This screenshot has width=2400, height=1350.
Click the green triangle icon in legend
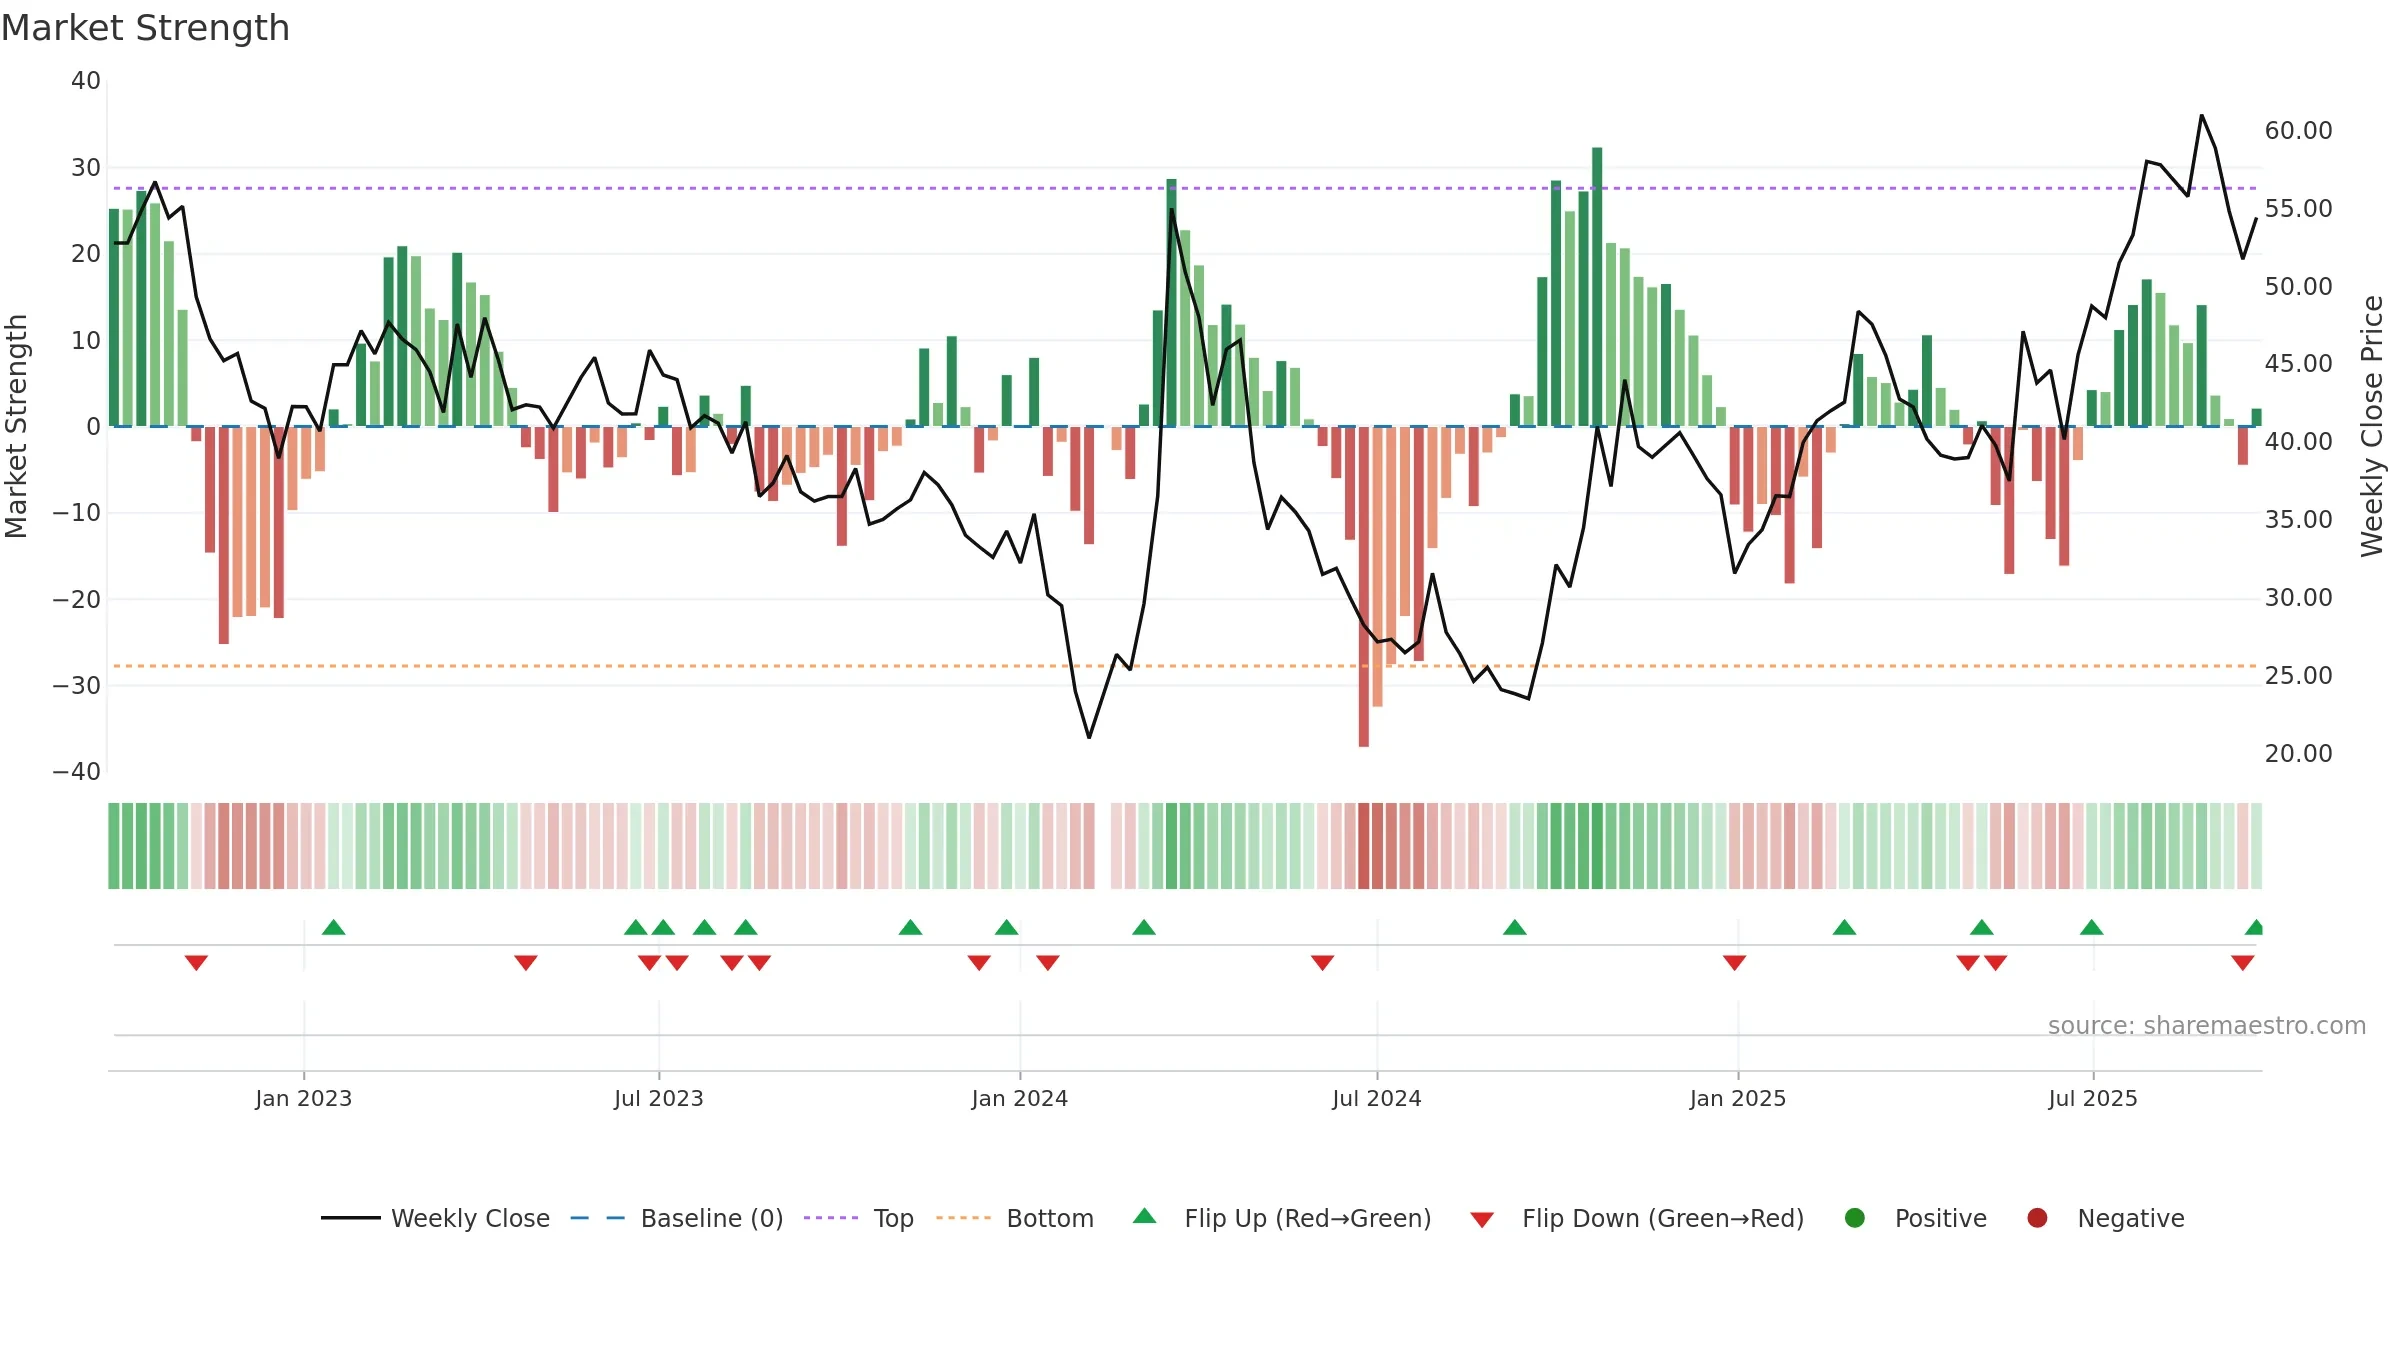click(x=1145, y=1216)
